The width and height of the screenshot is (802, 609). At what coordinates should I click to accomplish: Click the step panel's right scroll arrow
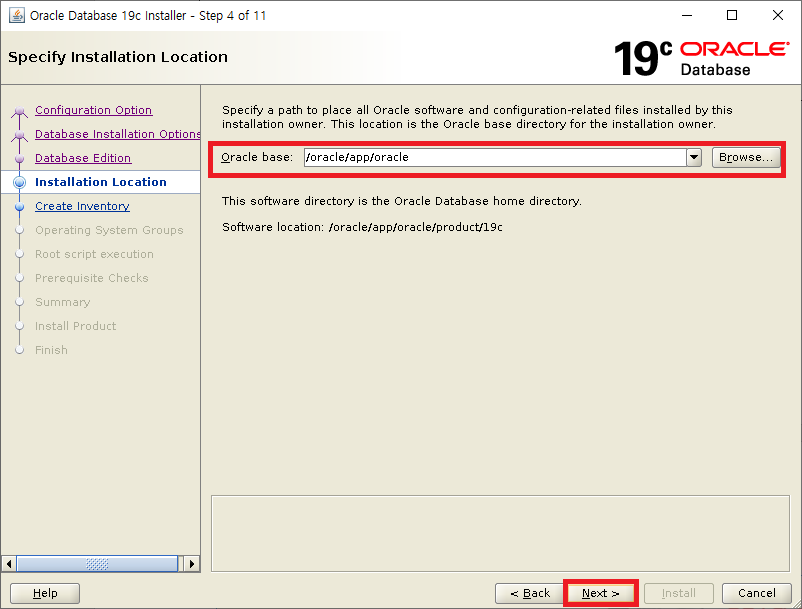(x=191, y=564)
